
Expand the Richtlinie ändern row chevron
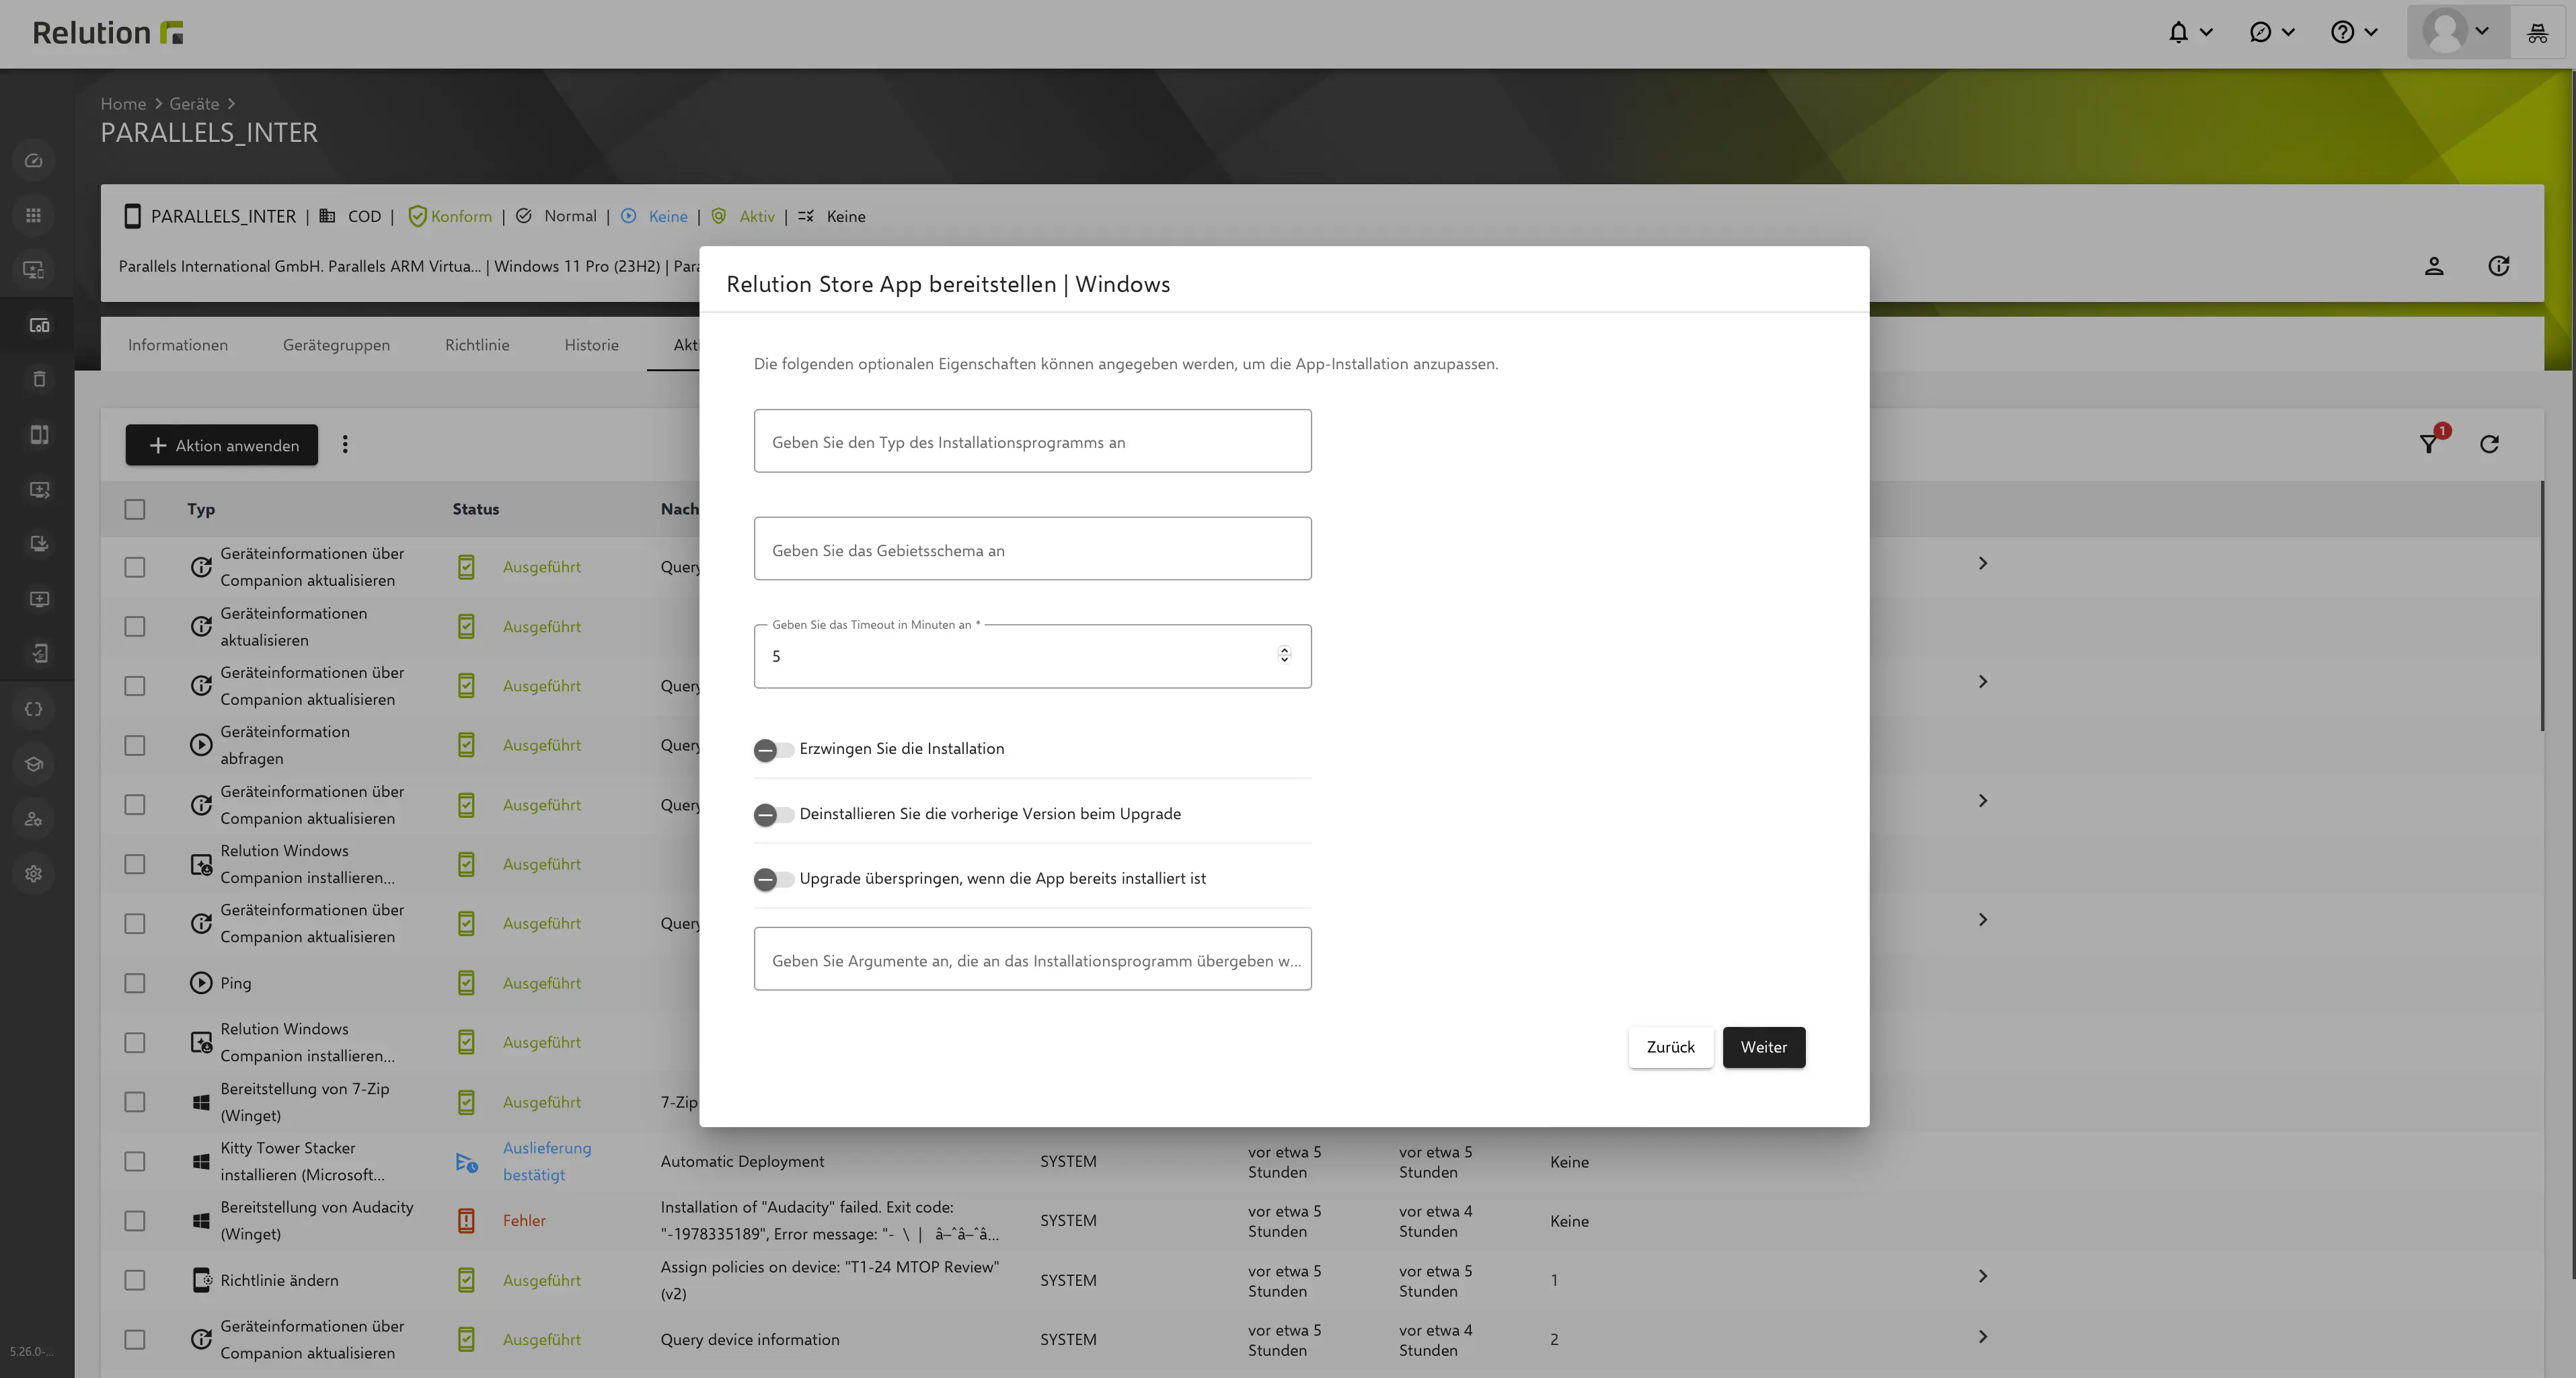pos(1982,1276)
